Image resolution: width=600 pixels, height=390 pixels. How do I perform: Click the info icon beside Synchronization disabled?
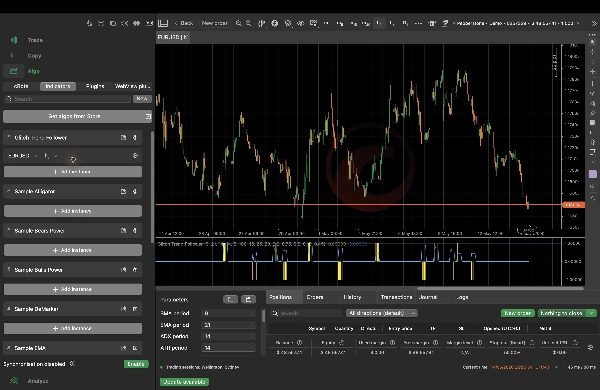pos(72,364)
